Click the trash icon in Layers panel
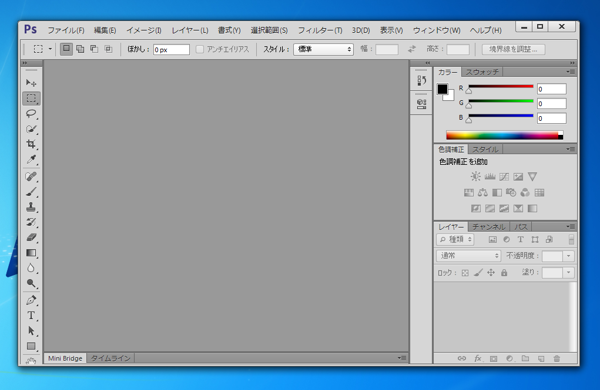Screen dimensions: 600x390 (557, 359)
